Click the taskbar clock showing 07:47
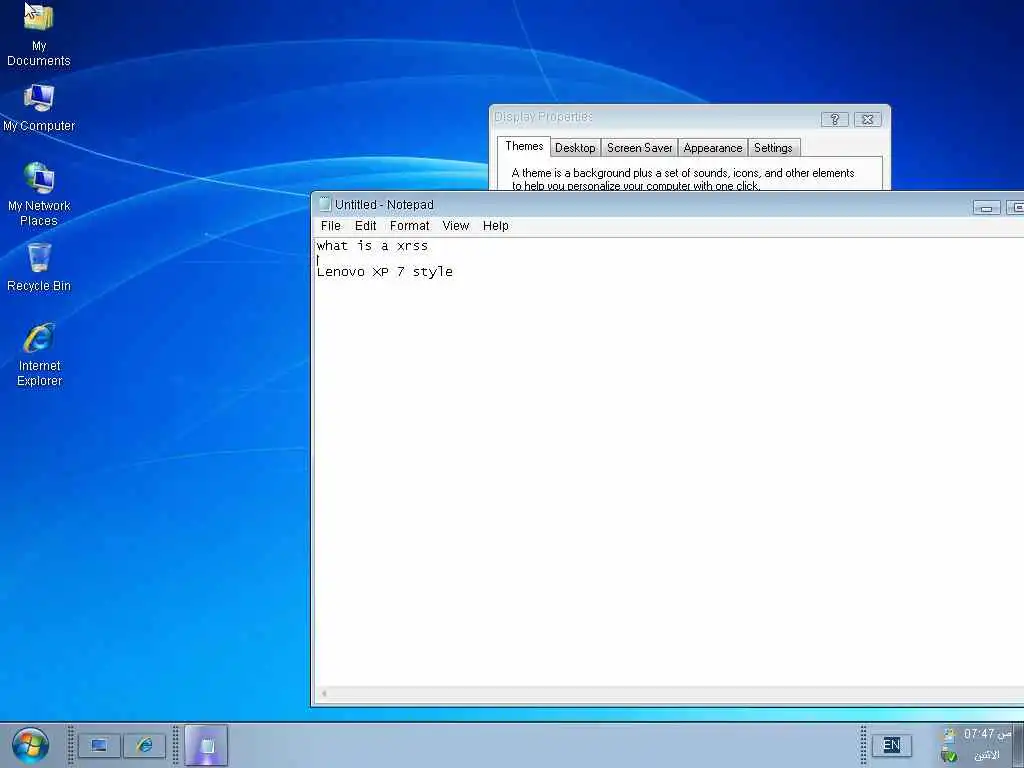The height and width of the screenshot is (768, 1024). pos(987,734)
